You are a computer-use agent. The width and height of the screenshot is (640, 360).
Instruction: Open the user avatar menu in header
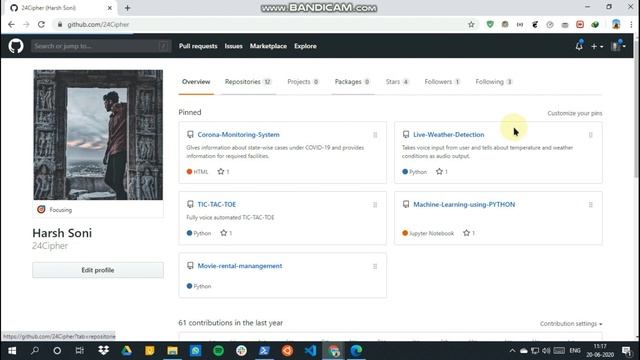(x=618, y=46)
